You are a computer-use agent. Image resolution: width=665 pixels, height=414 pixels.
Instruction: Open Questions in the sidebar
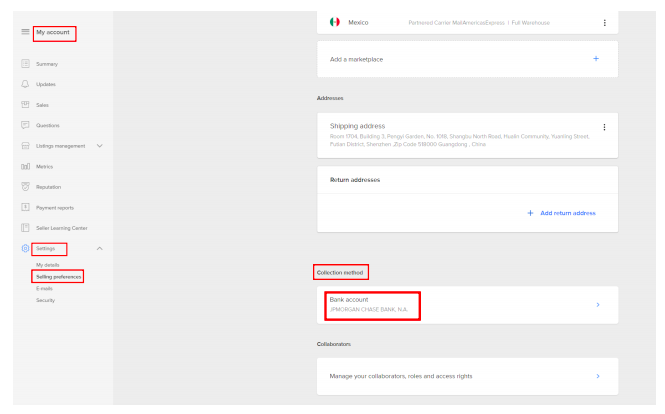[48, 126]
